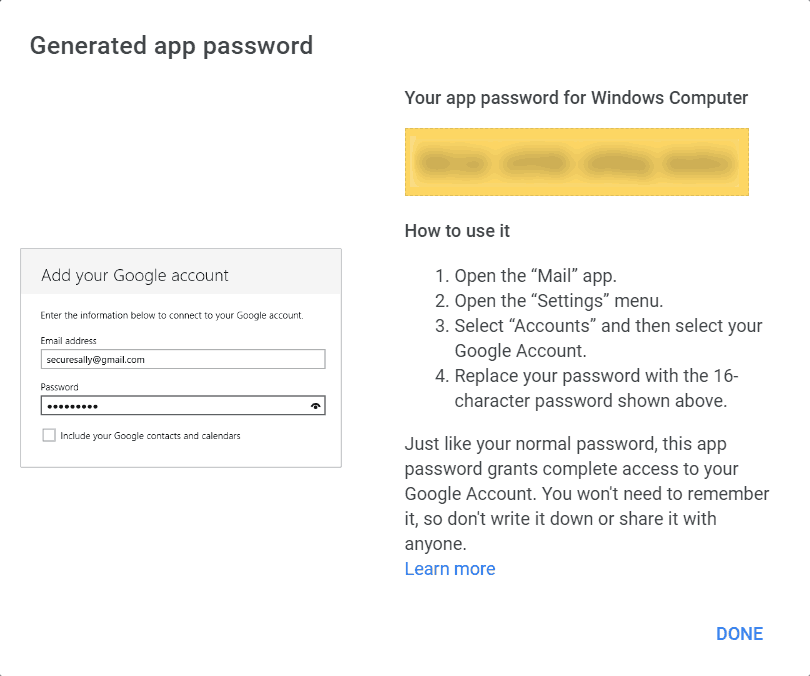Screen dimensions: 810x676
Task: Click the warning paragraph about complete access
Action: [585, 494]
